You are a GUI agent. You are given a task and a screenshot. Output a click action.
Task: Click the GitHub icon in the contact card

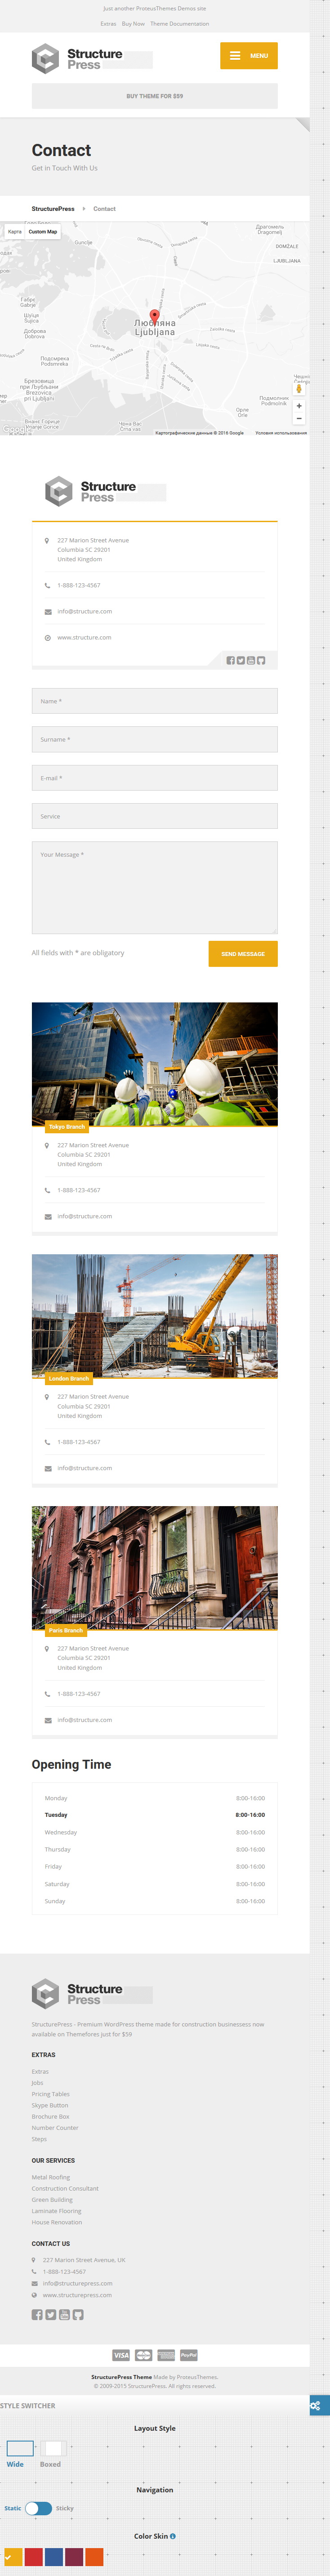pyautogui.click(x=261, y=660)
